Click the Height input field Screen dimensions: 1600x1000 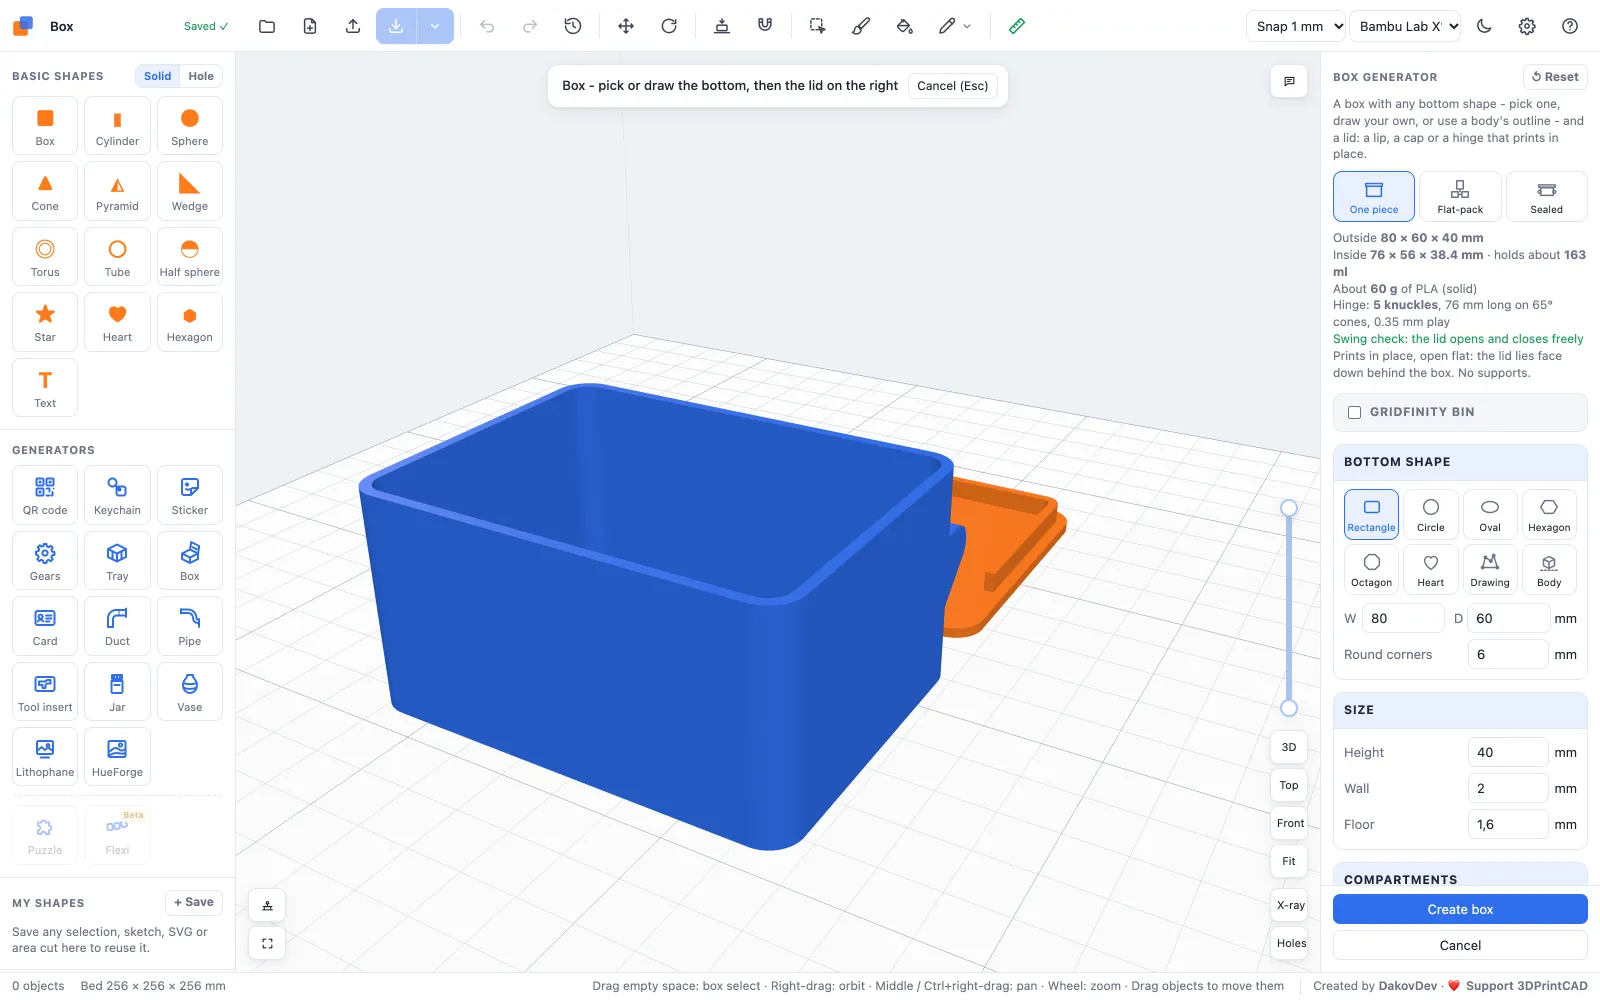1507,752
